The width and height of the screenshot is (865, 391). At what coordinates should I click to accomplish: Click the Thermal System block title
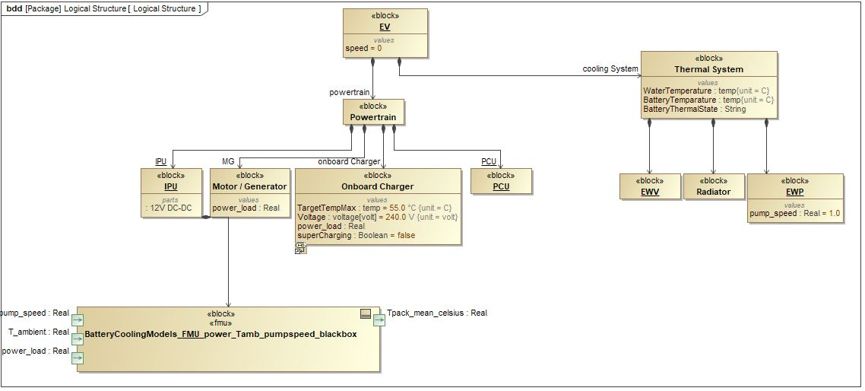(x=709, y=69)
